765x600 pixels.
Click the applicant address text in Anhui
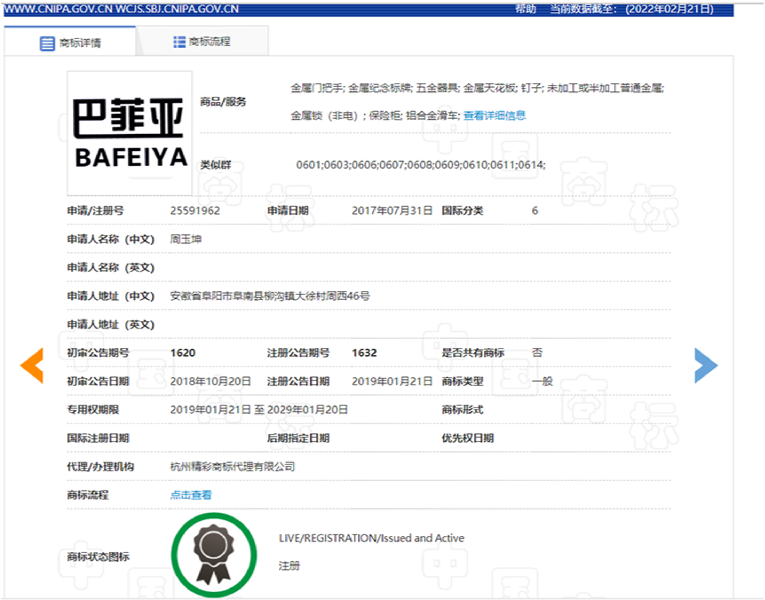coord(270,296)
